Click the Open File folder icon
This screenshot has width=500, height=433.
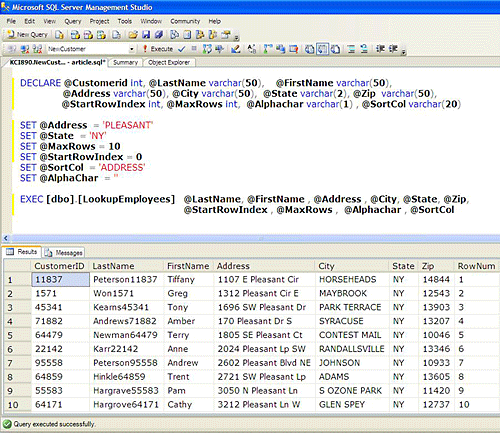133,35
